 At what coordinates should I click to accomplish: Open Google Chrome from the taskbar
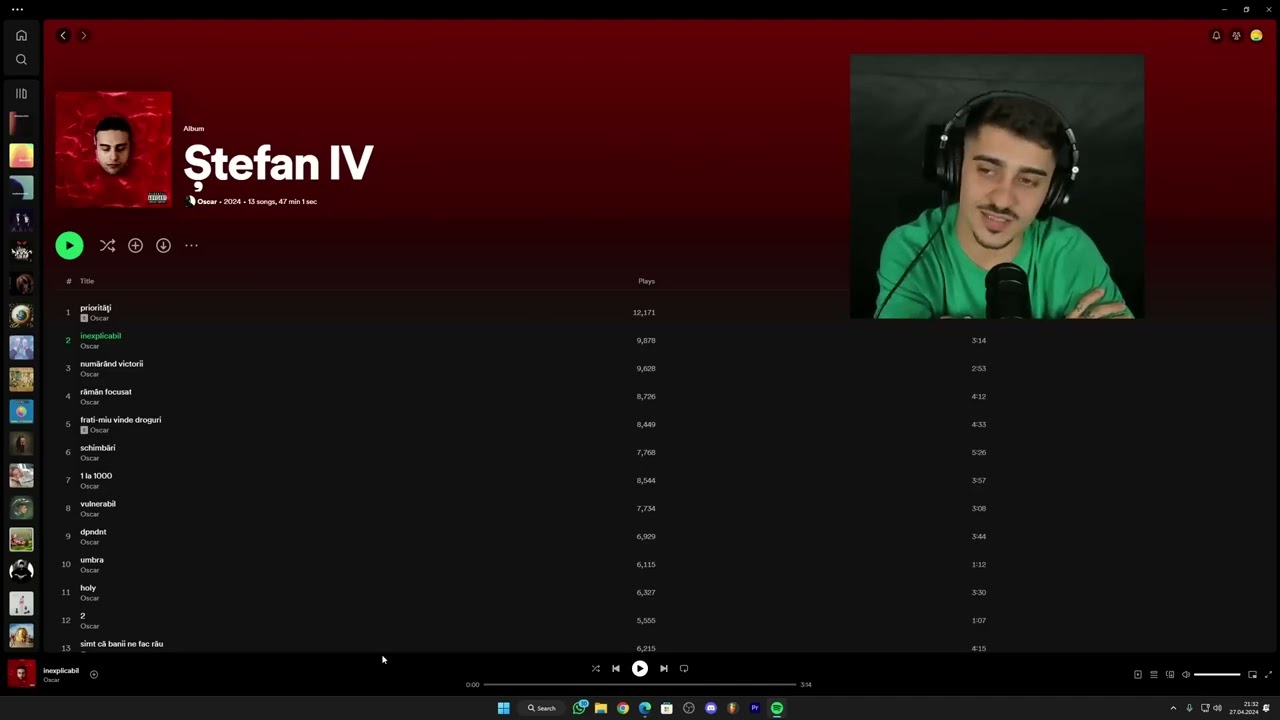coord(623,708)
